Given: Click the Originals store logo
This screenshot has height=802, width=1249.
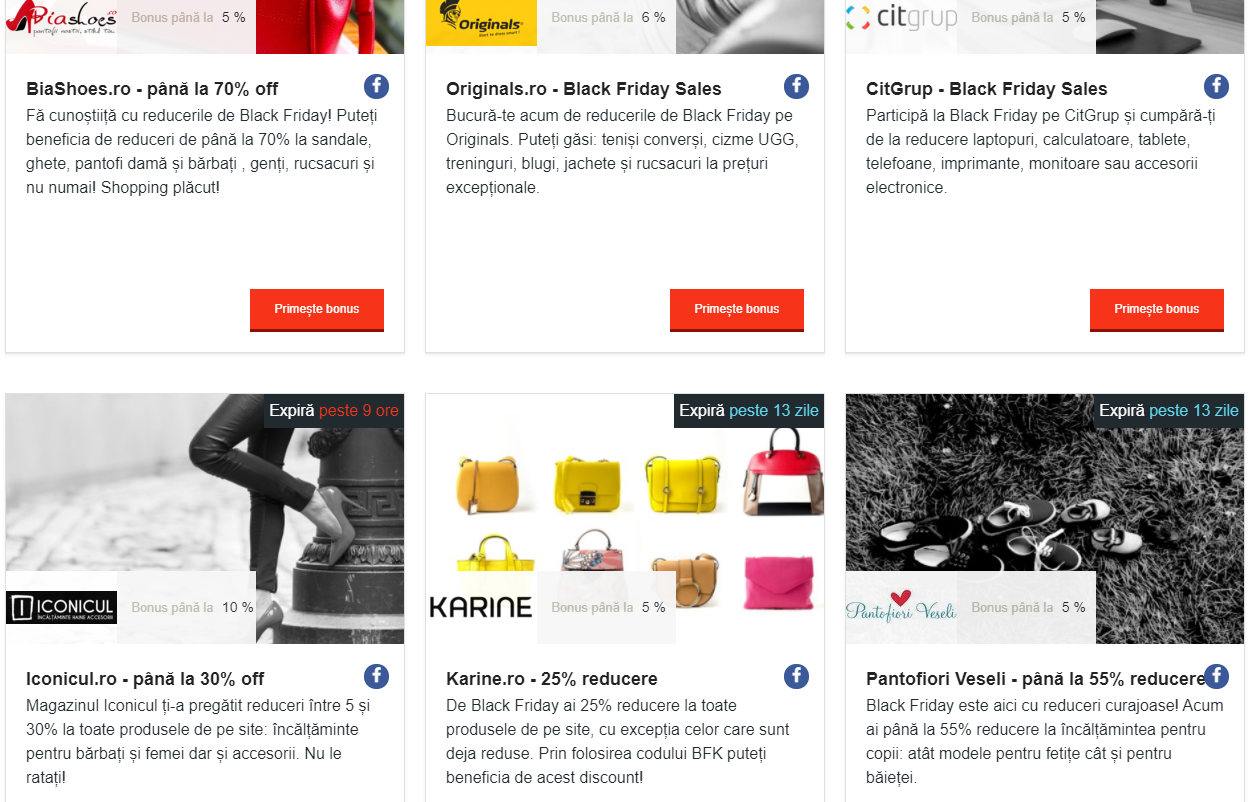Looking at the screenshot, I should pos(481,22).
